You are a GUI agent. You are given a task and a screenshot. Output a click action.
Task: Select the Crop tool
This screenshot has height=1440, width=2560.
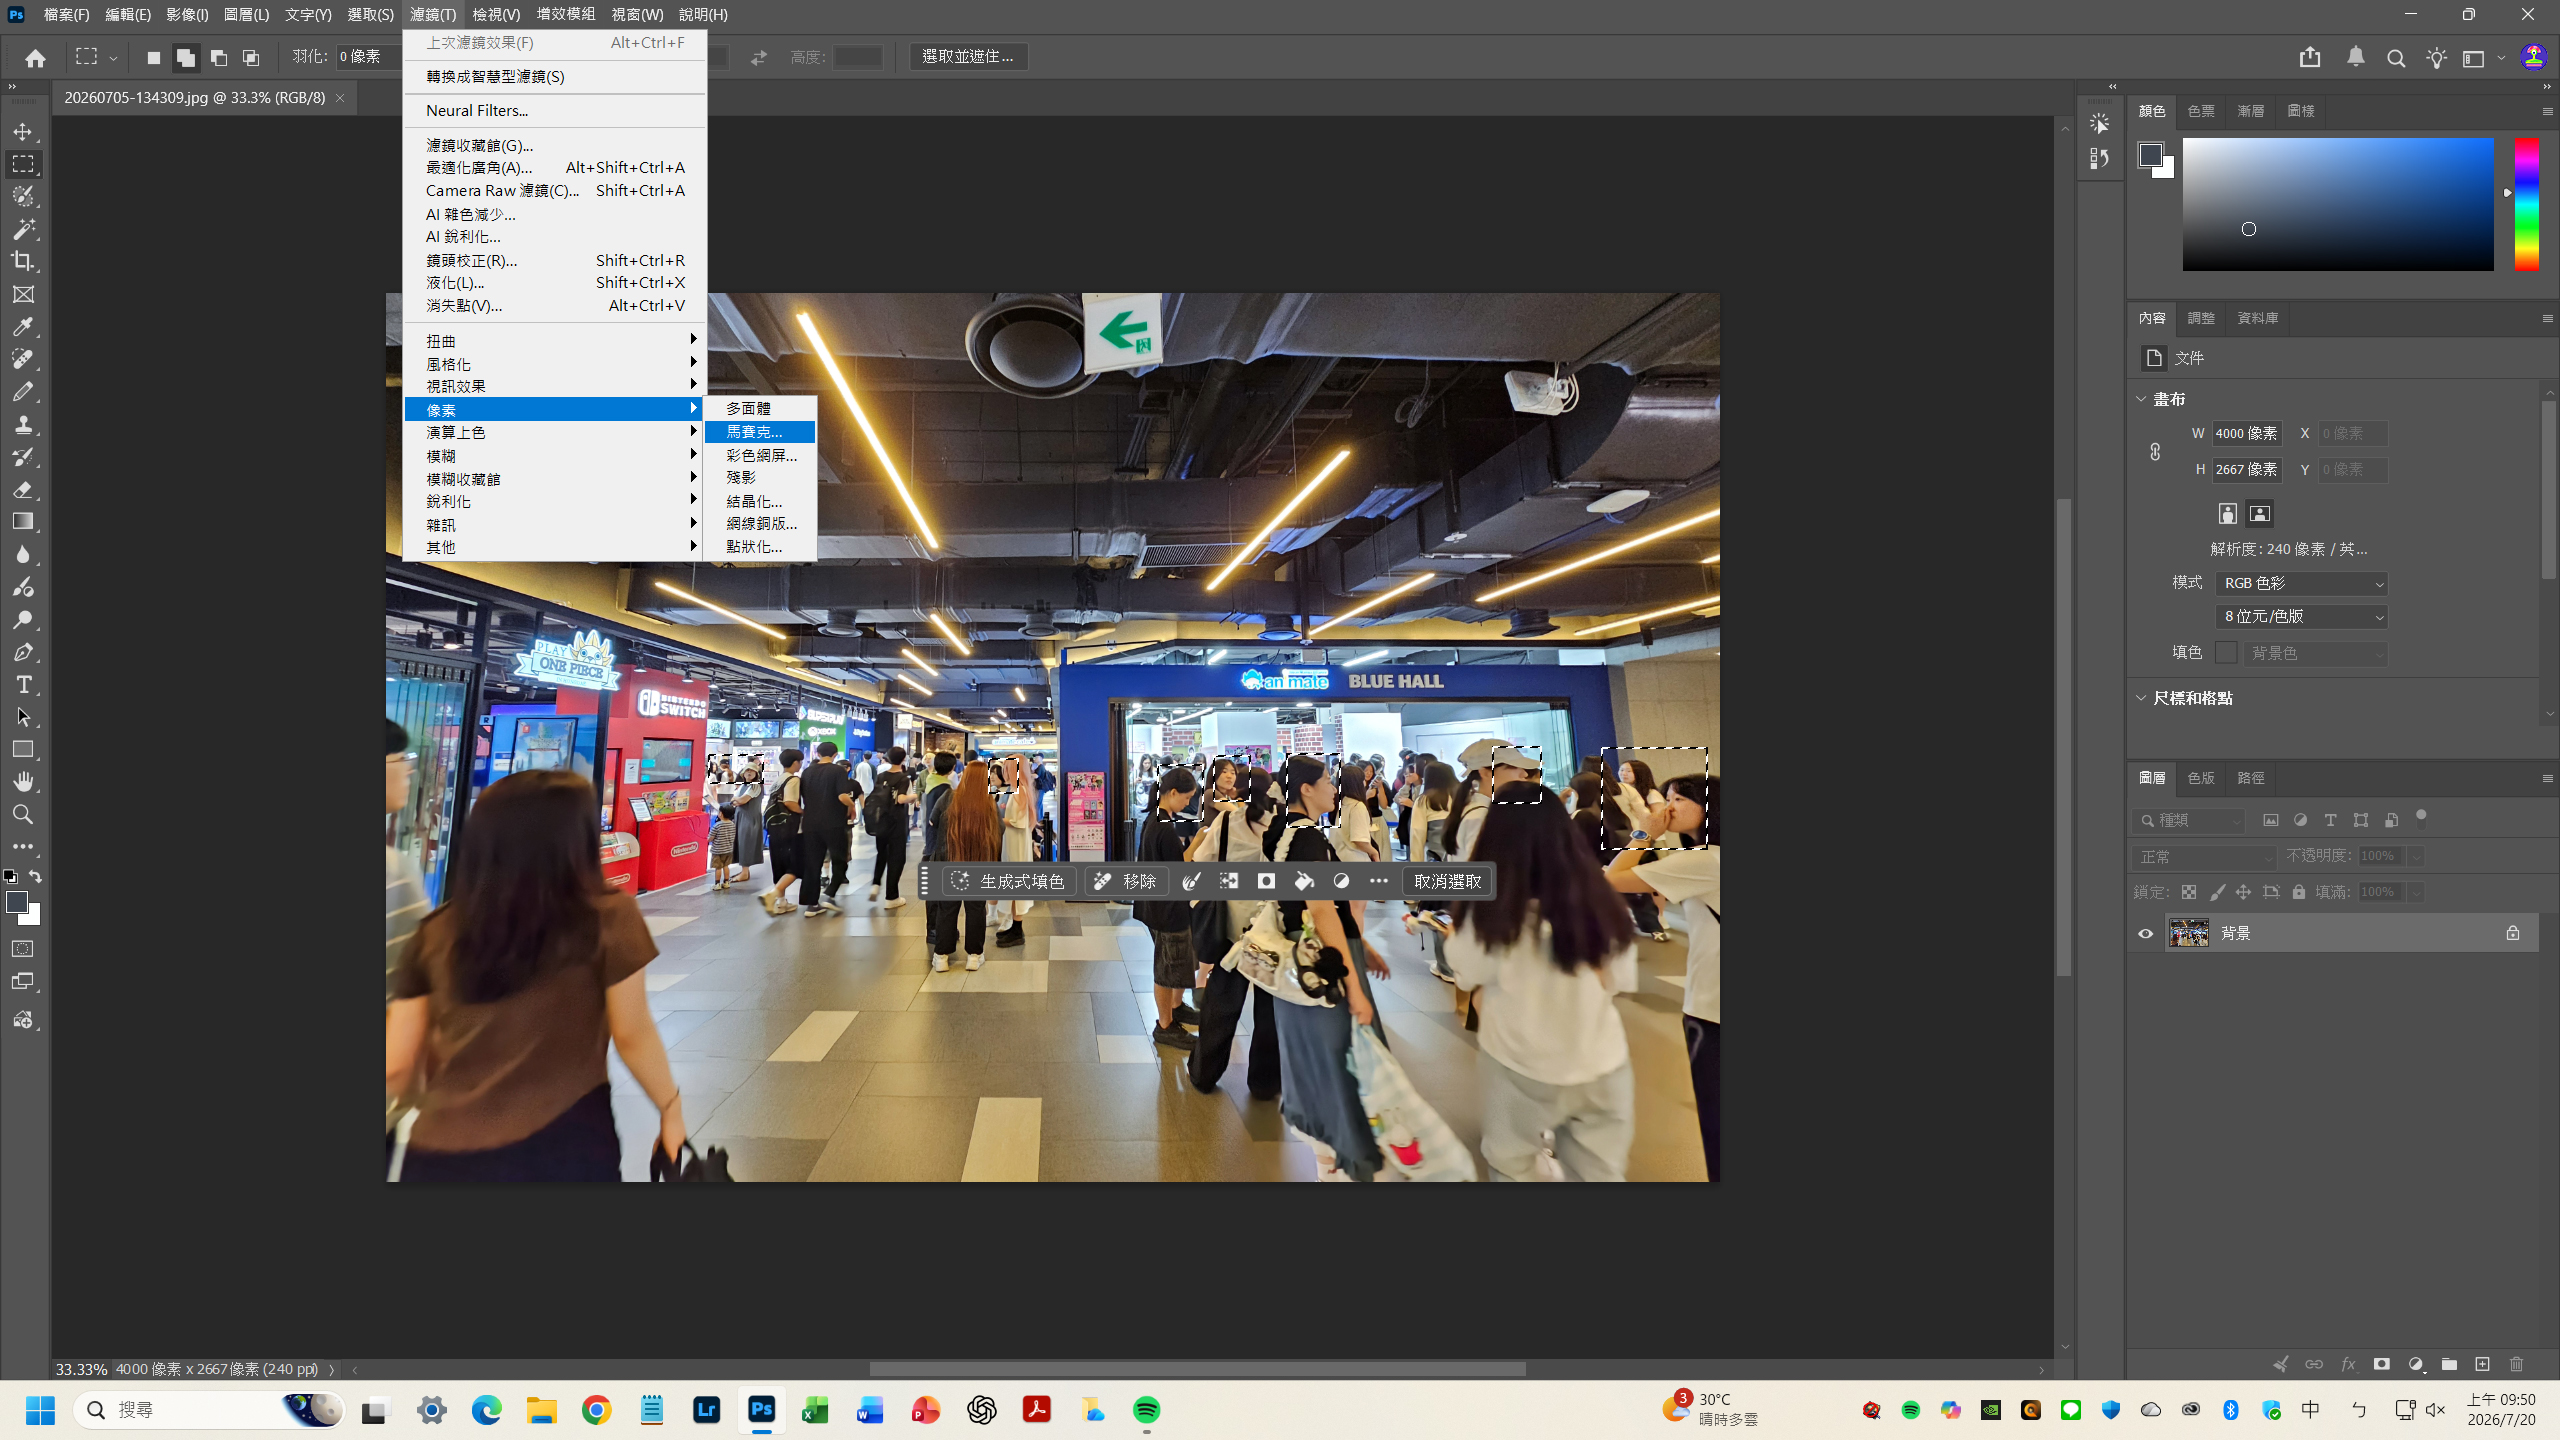23,262
